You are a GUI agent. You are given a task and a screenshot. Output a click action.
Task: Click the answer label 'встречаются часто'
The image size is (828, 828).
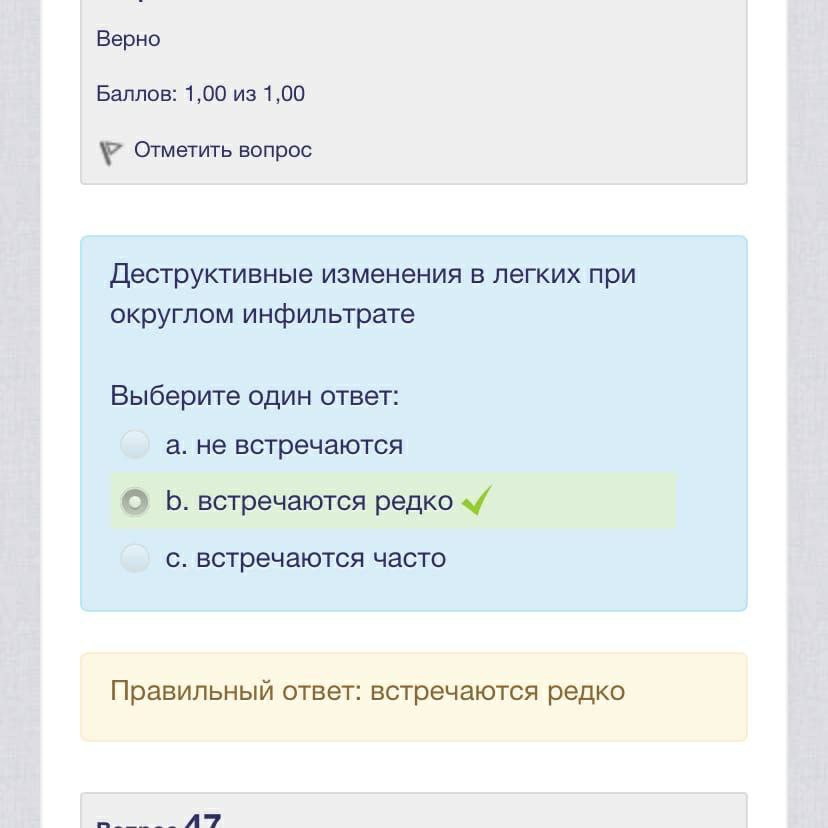pos(320,557)
